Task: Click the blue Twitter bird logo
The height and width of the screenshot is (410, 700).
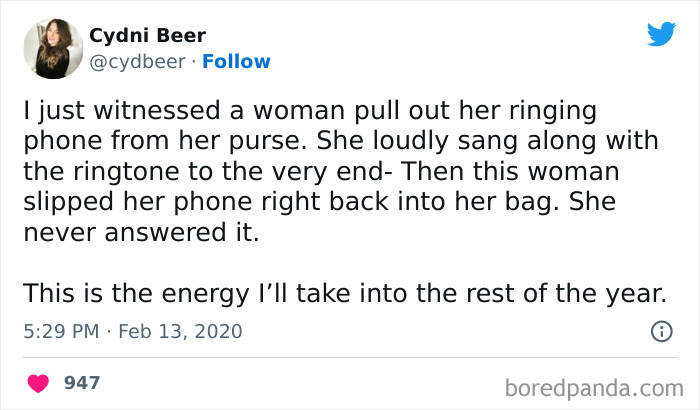Action: (661, 34)
